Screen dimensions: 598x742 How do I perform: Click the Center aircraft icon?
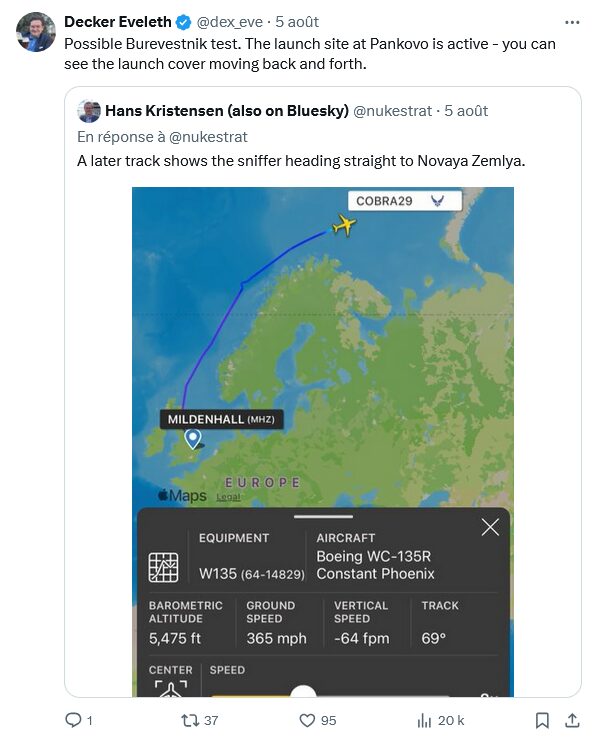click(171, 689)
